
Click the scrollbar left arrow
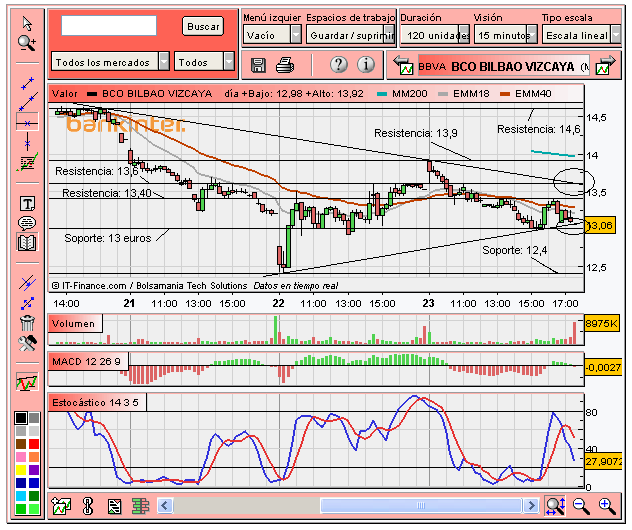[164, 505]
